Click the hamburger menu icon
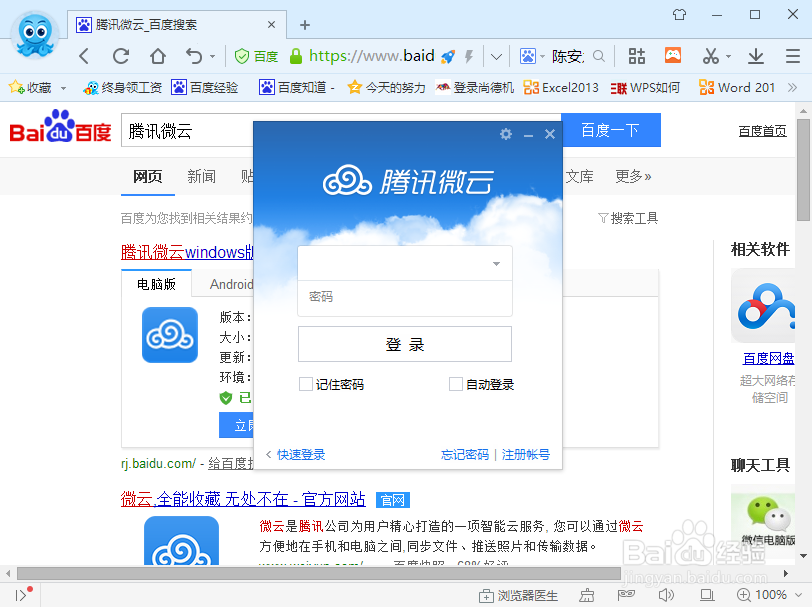Viewport: 812px width, 607px height. [793, 56]
